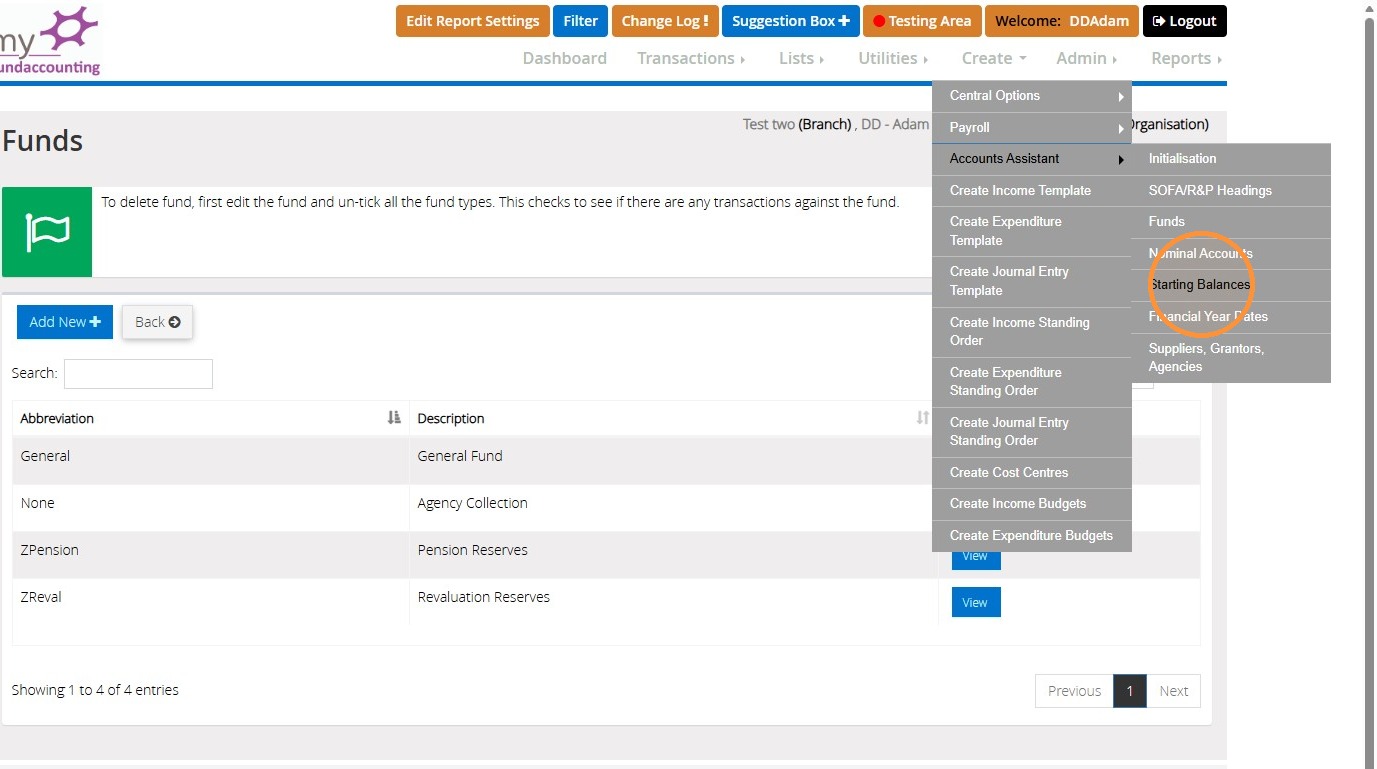Open the Change Log
This screenshot has height=769, width=1377.
665,21
